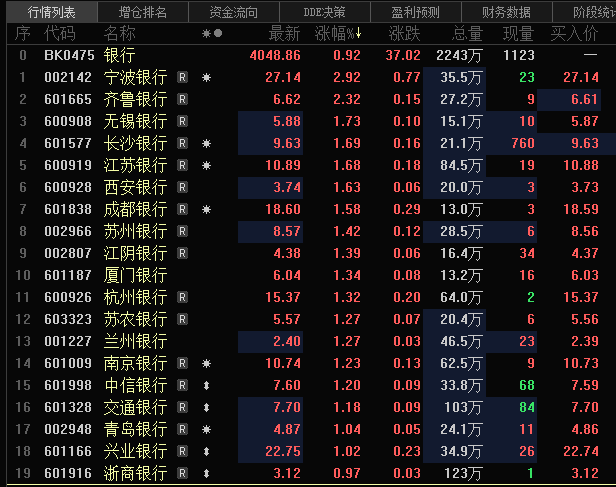Image resolution: width=616 pixels, height=487 pixels.
Task: Sort by 名称 column header
Action: [120, 34]
